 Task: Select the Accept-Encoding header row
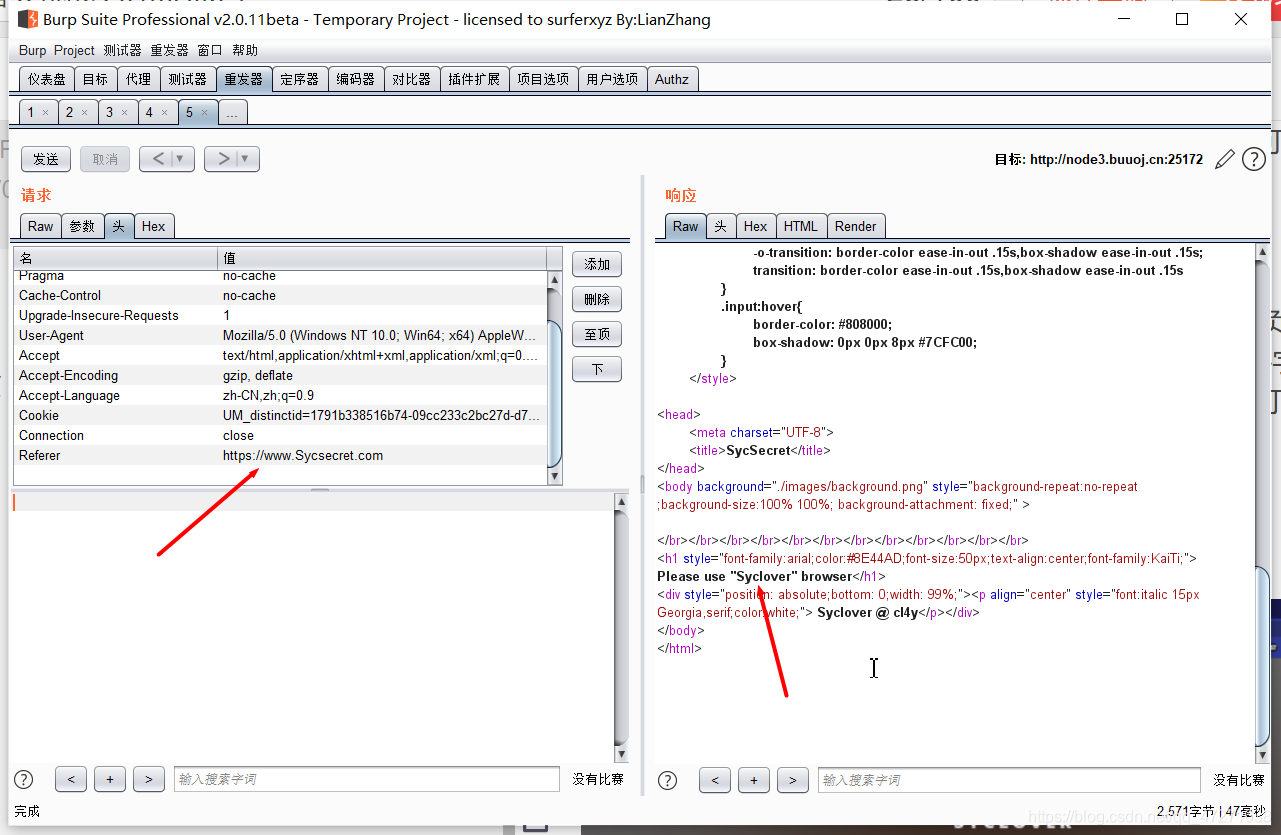(281, 376)
